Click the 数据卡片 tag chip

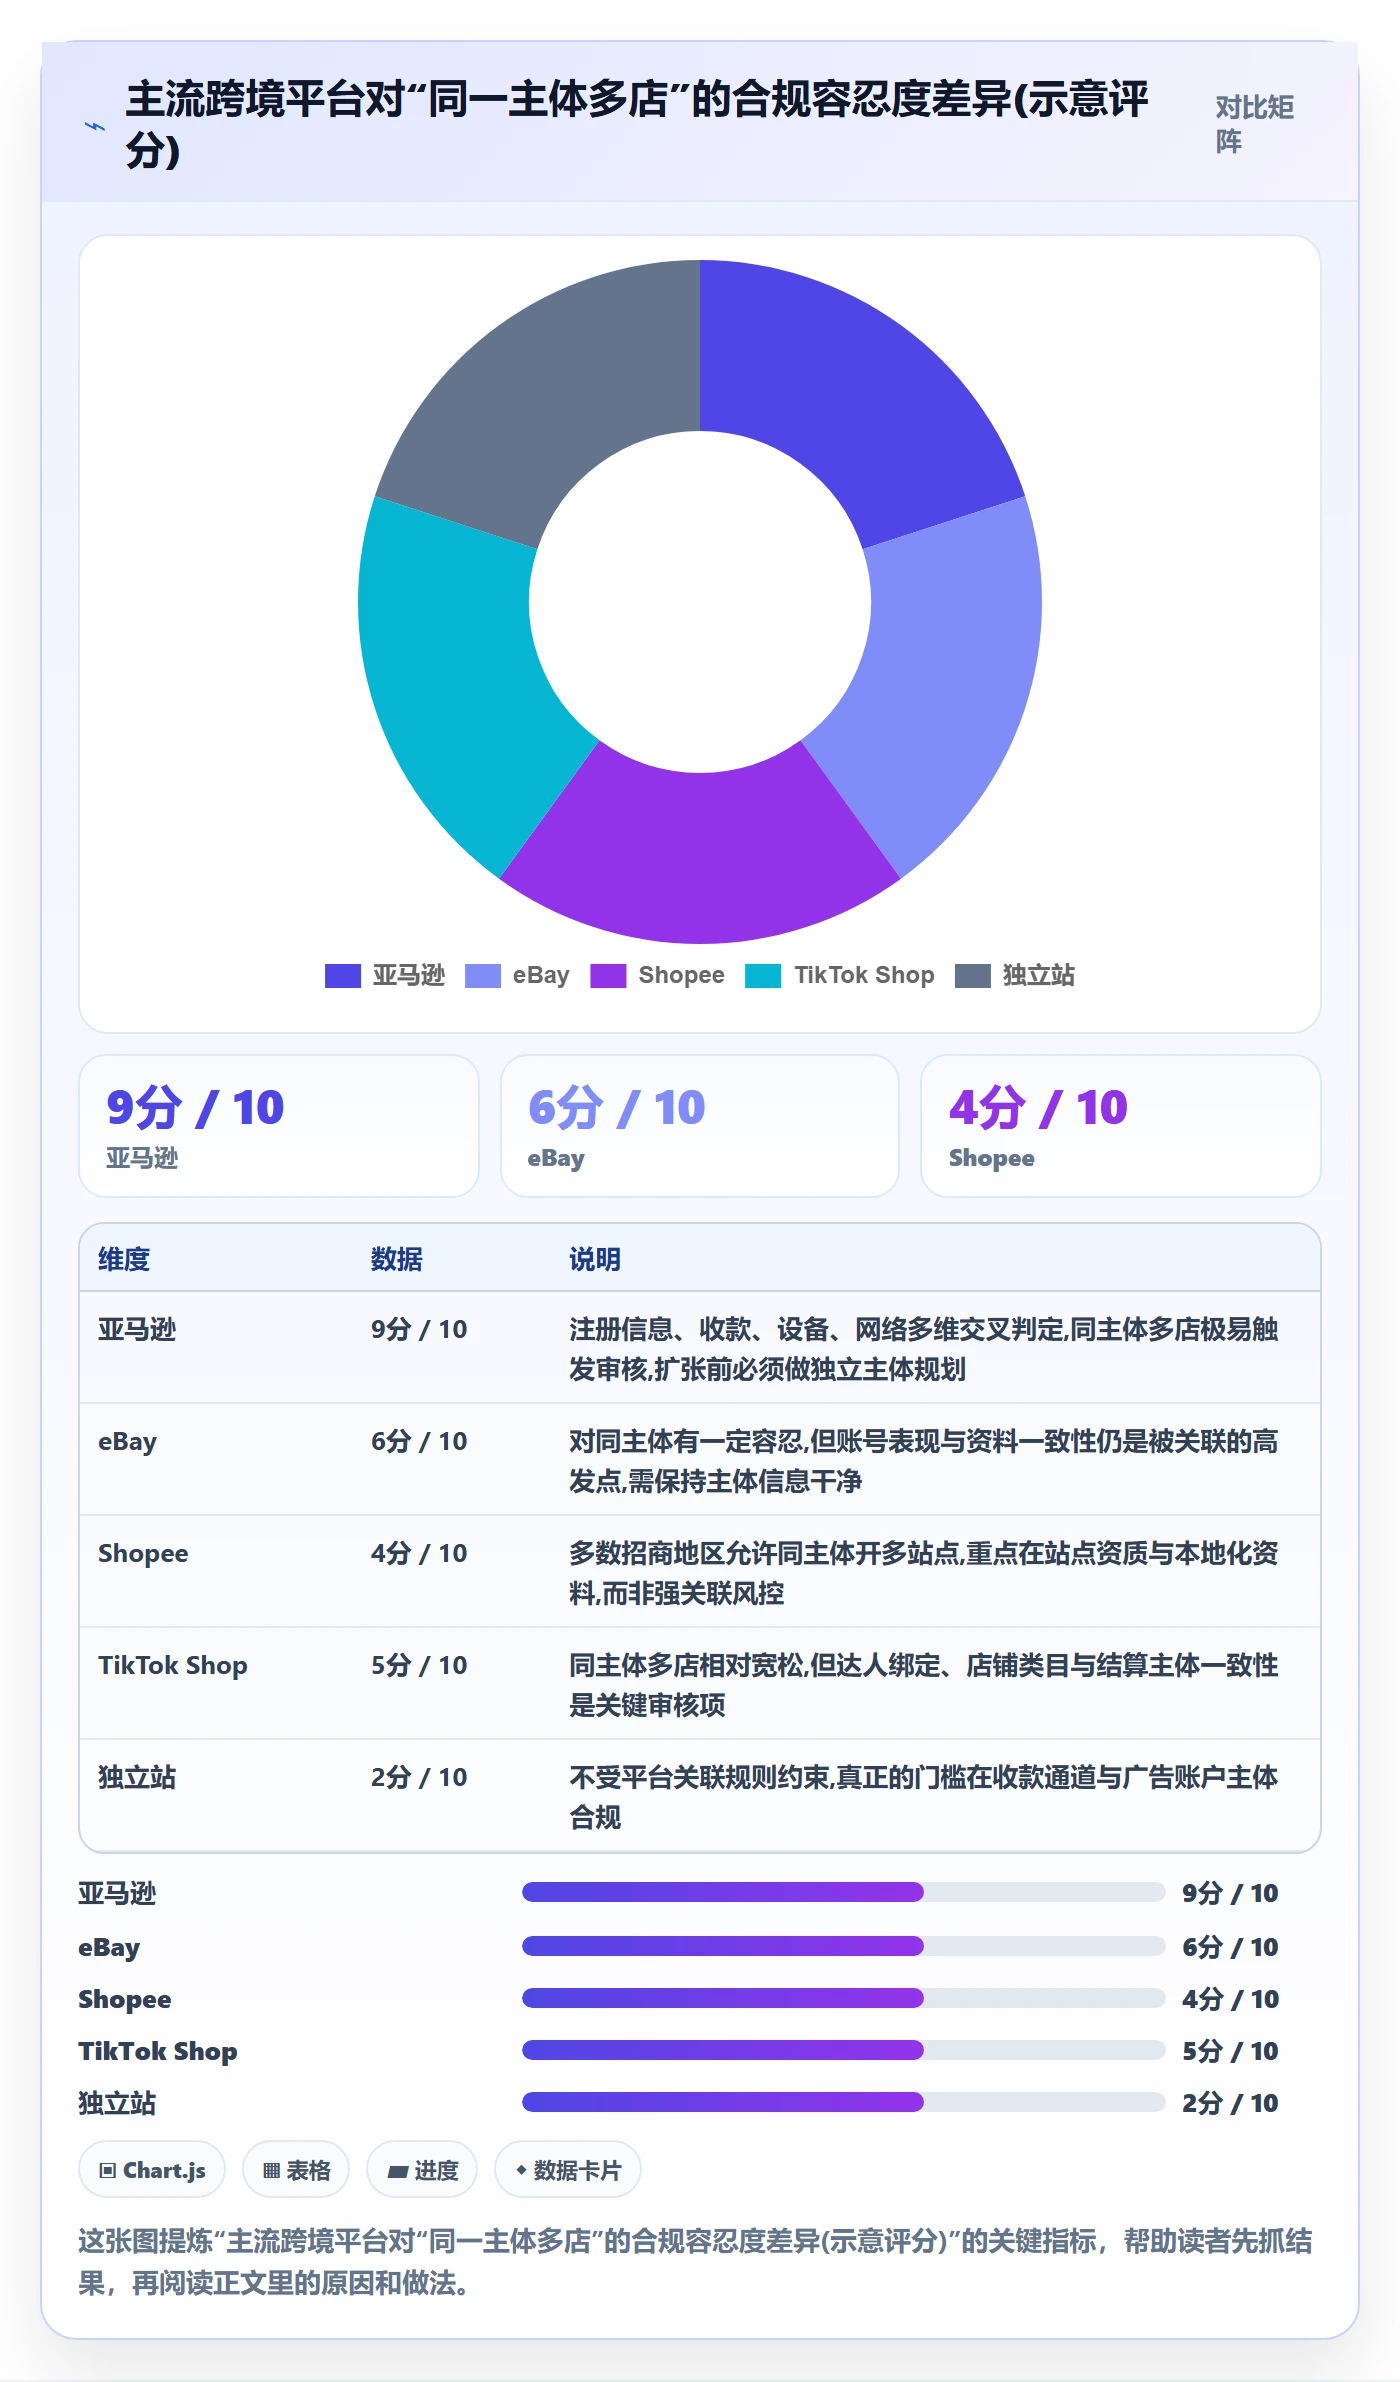(568, 2170)
